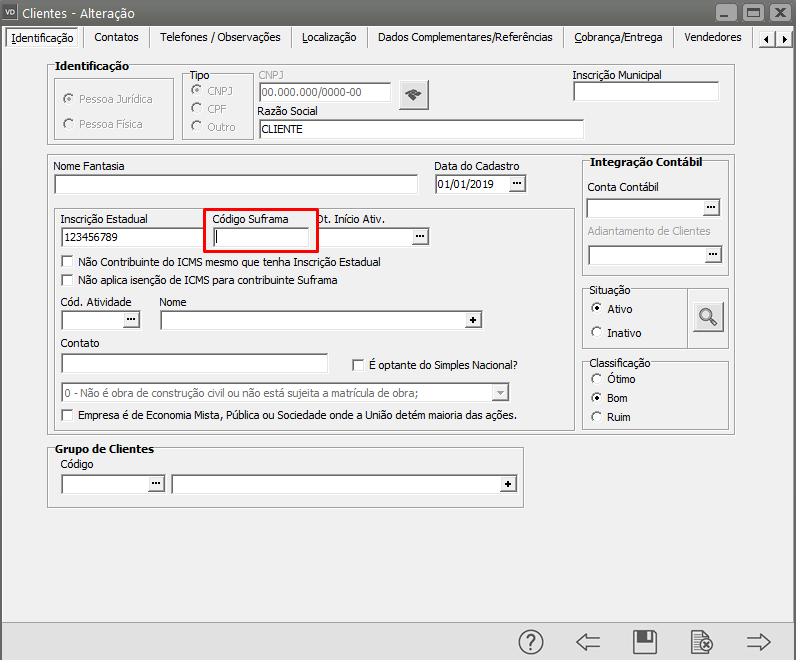796x660 pixels.
Task: Save the record with floppy disk icon
Action: pyautogui.click(x=645, y=642)
